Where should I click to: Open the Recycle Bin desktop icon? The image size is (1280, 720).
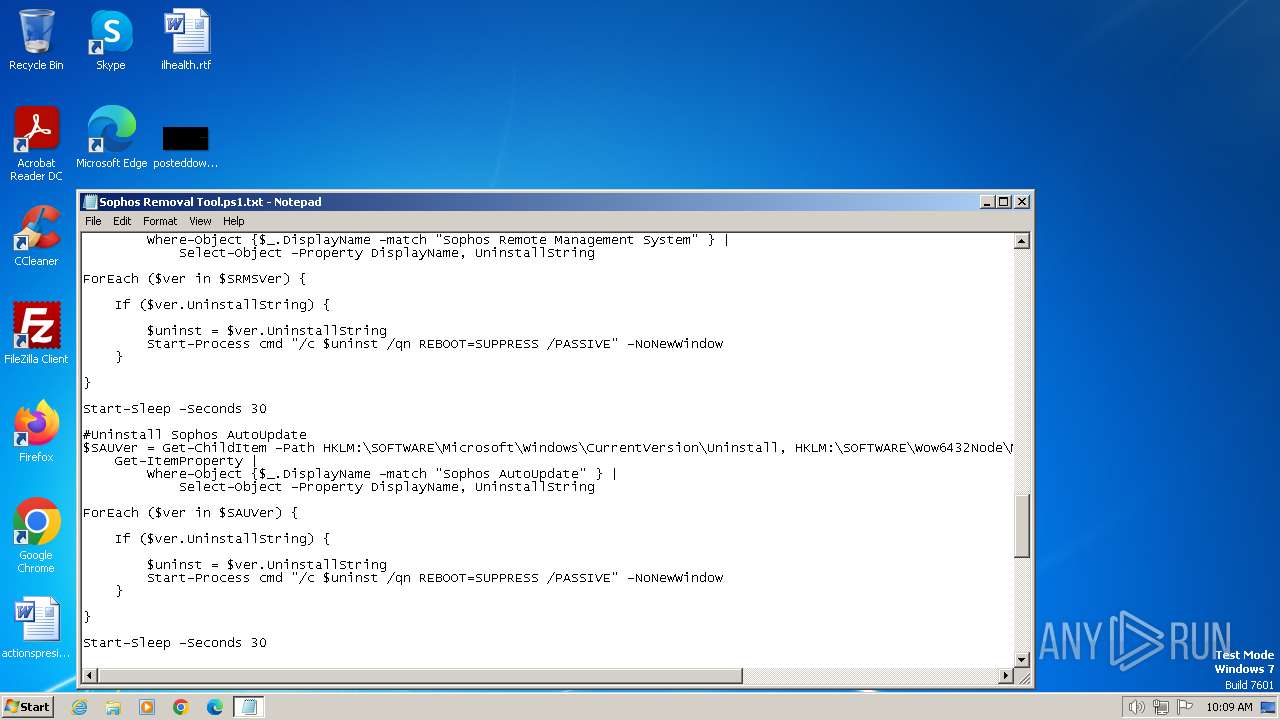click(36, 40)
